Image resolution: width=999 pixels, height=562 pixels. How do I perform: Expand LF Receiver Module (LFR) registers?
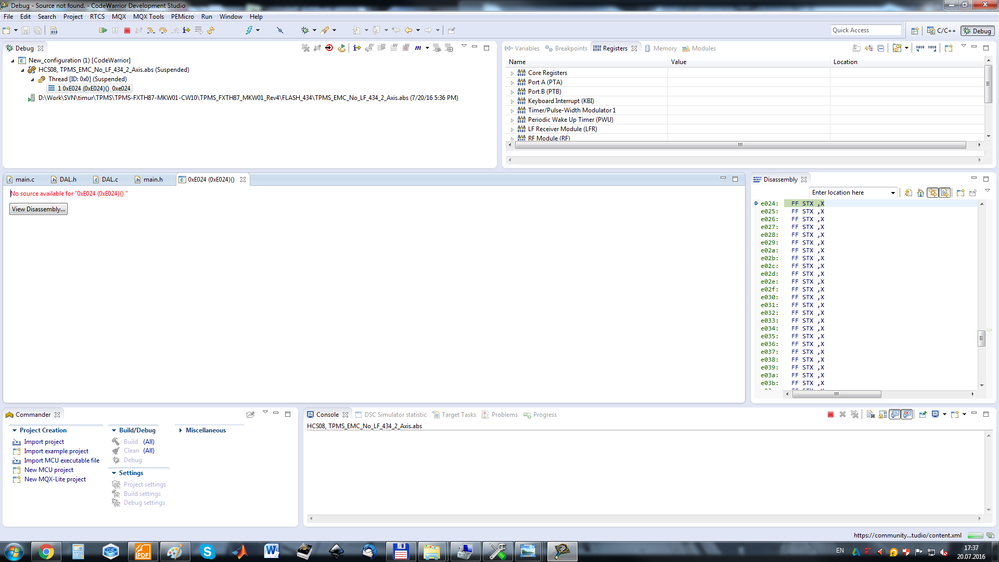(512, 129)
